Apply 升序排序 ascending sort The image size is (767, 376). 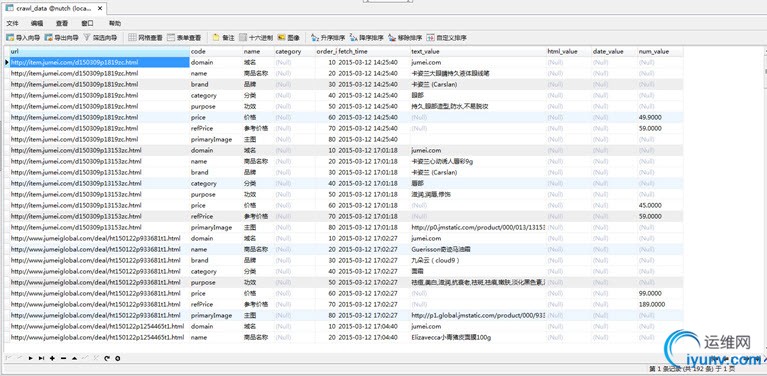click(328, 37)
